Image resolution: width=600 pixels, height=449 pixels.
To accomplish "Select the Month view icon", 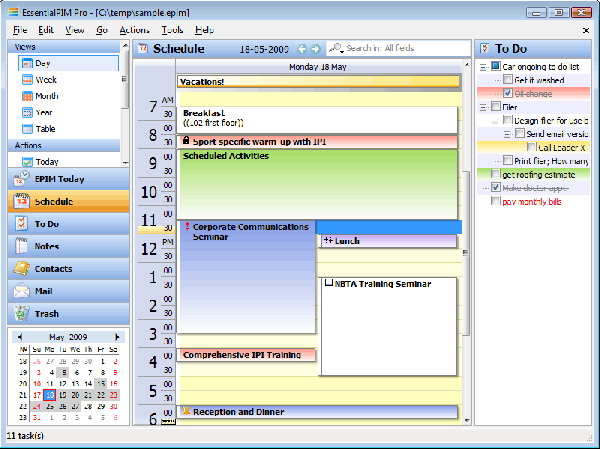I will (27, 96).
